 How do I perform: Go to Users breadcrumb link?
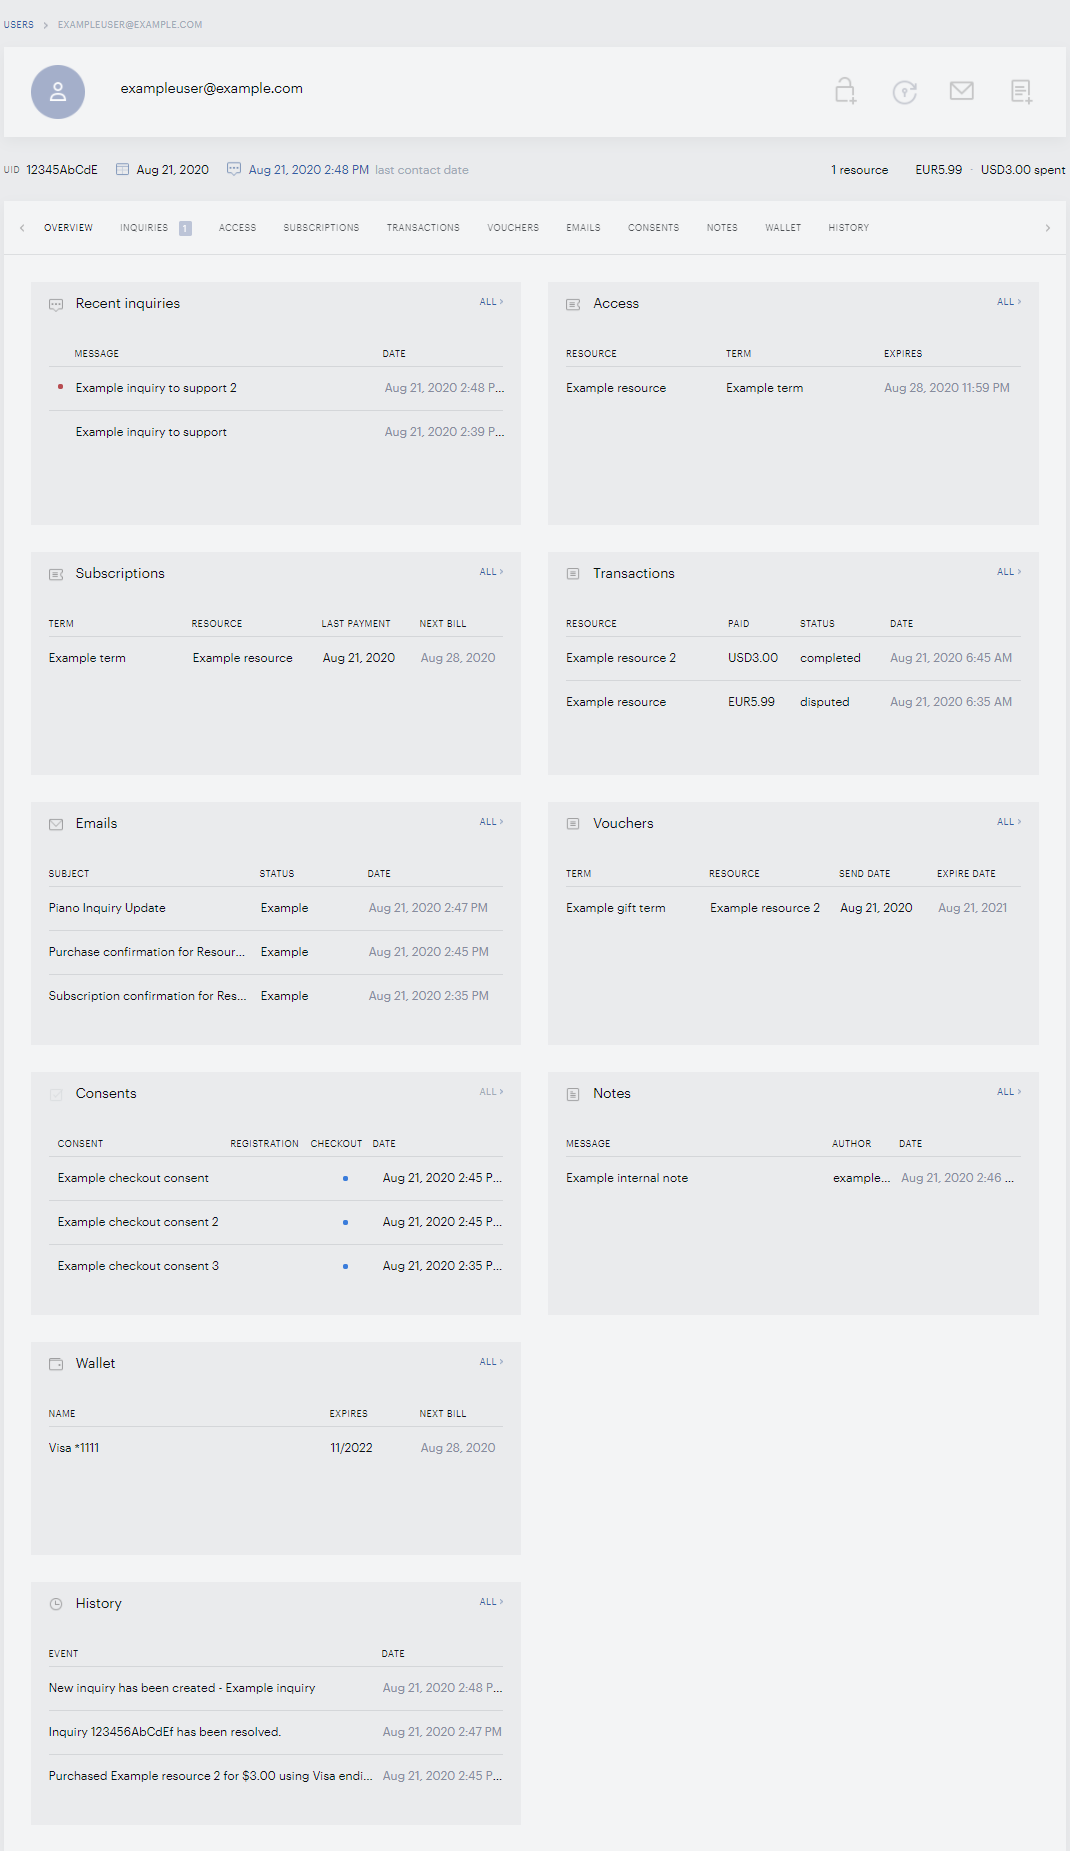point(19,25)
